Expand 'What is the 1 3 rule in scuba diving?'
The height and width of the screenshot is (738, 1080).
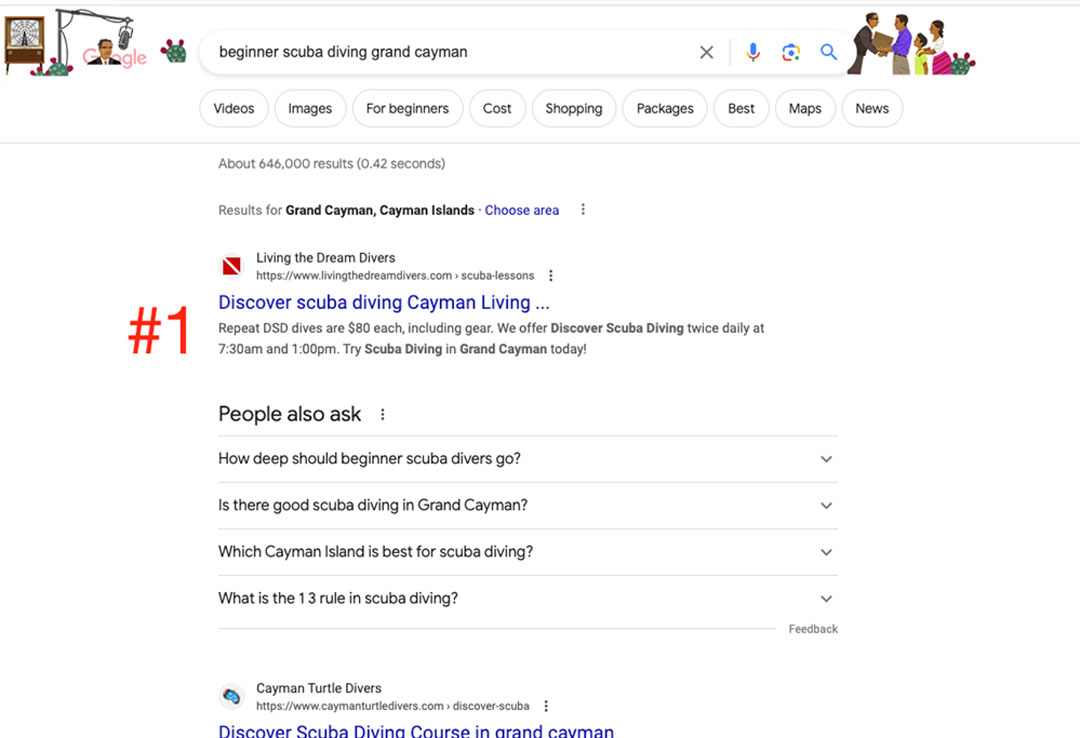(x=528, y=598)
